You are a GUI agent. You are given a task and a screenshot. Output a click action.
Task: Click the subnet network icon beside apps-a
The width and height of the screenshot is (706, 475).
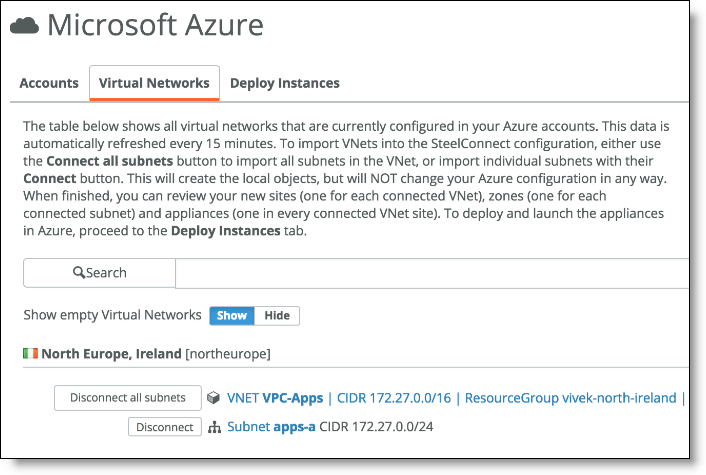click(214, 427)
